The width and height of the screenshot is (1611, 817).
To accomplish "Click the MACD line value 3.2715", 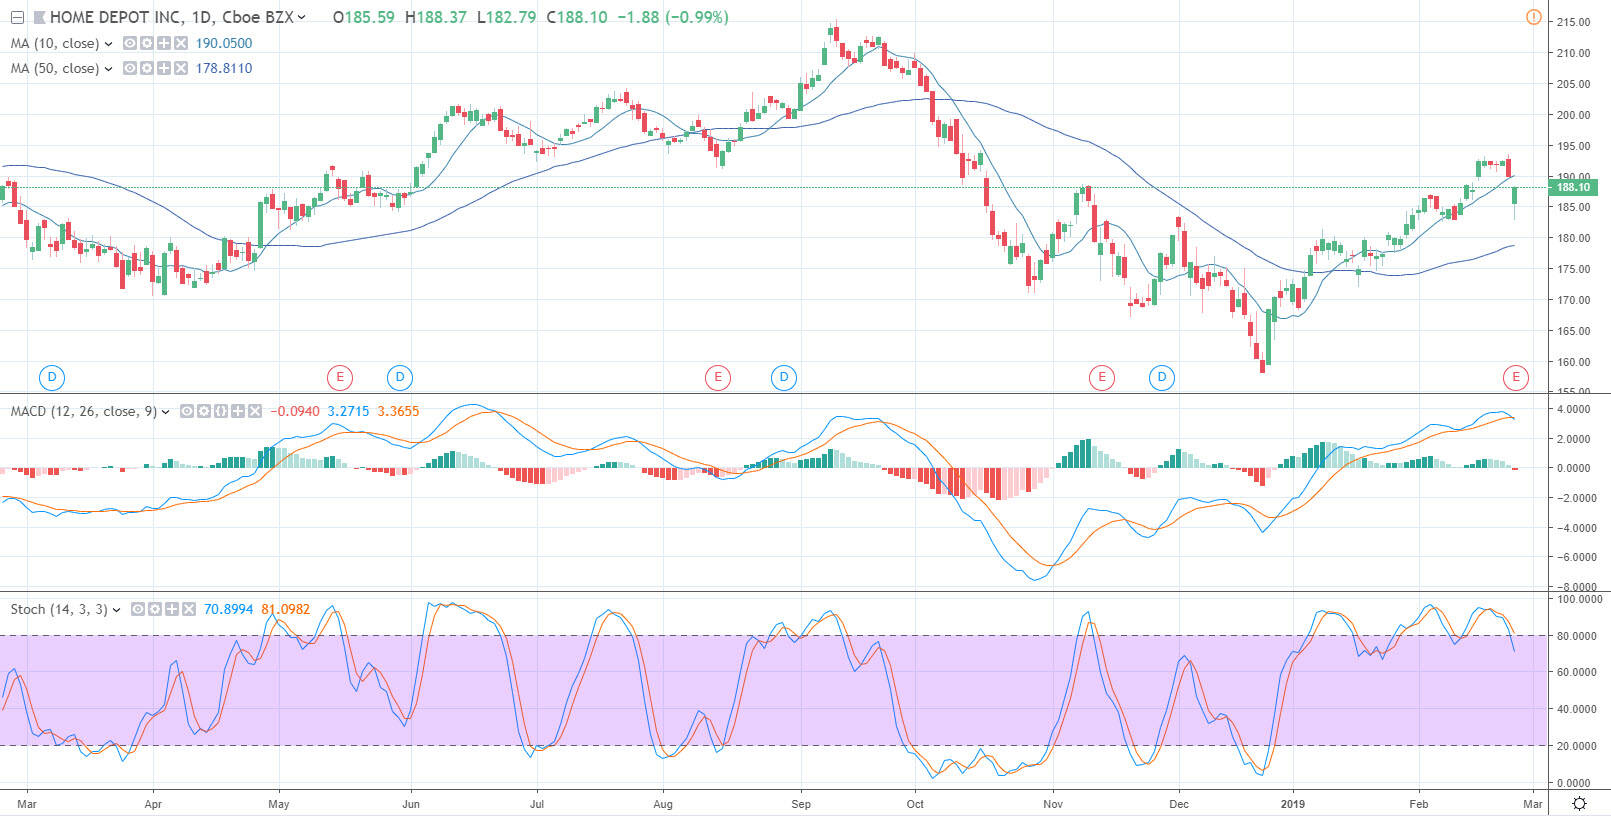I will coord(348,411).
